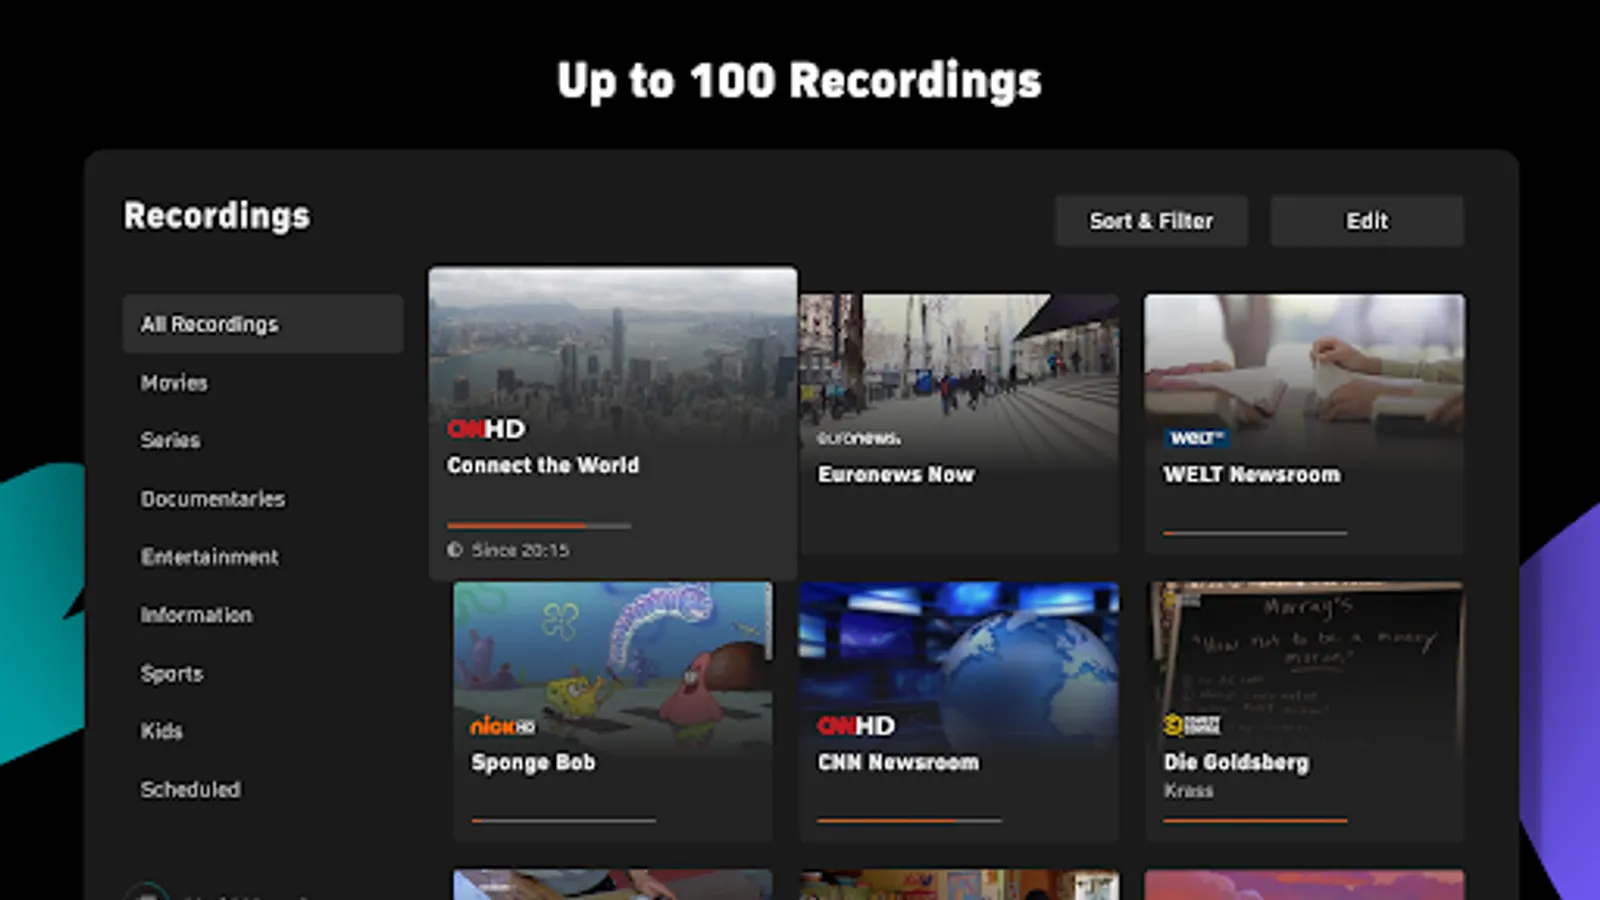Click the "Up to 100 Recordings" headline
Viewport: 1600px width, 900px height.
799,81
